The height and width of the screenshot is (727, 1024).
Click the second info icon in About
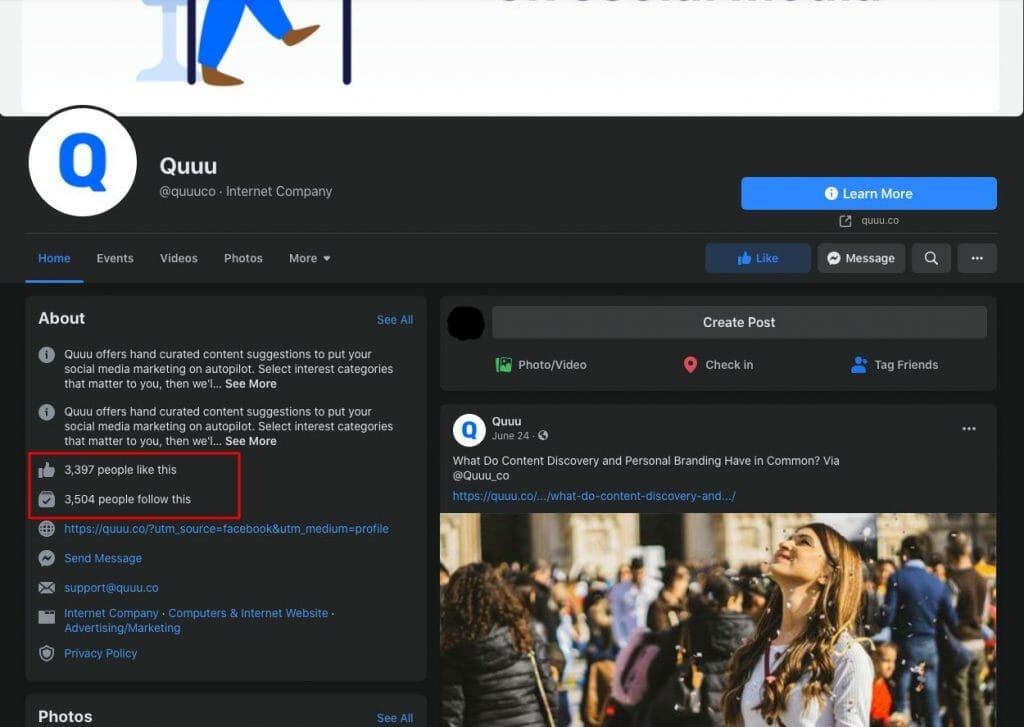[x=46, y=412]
